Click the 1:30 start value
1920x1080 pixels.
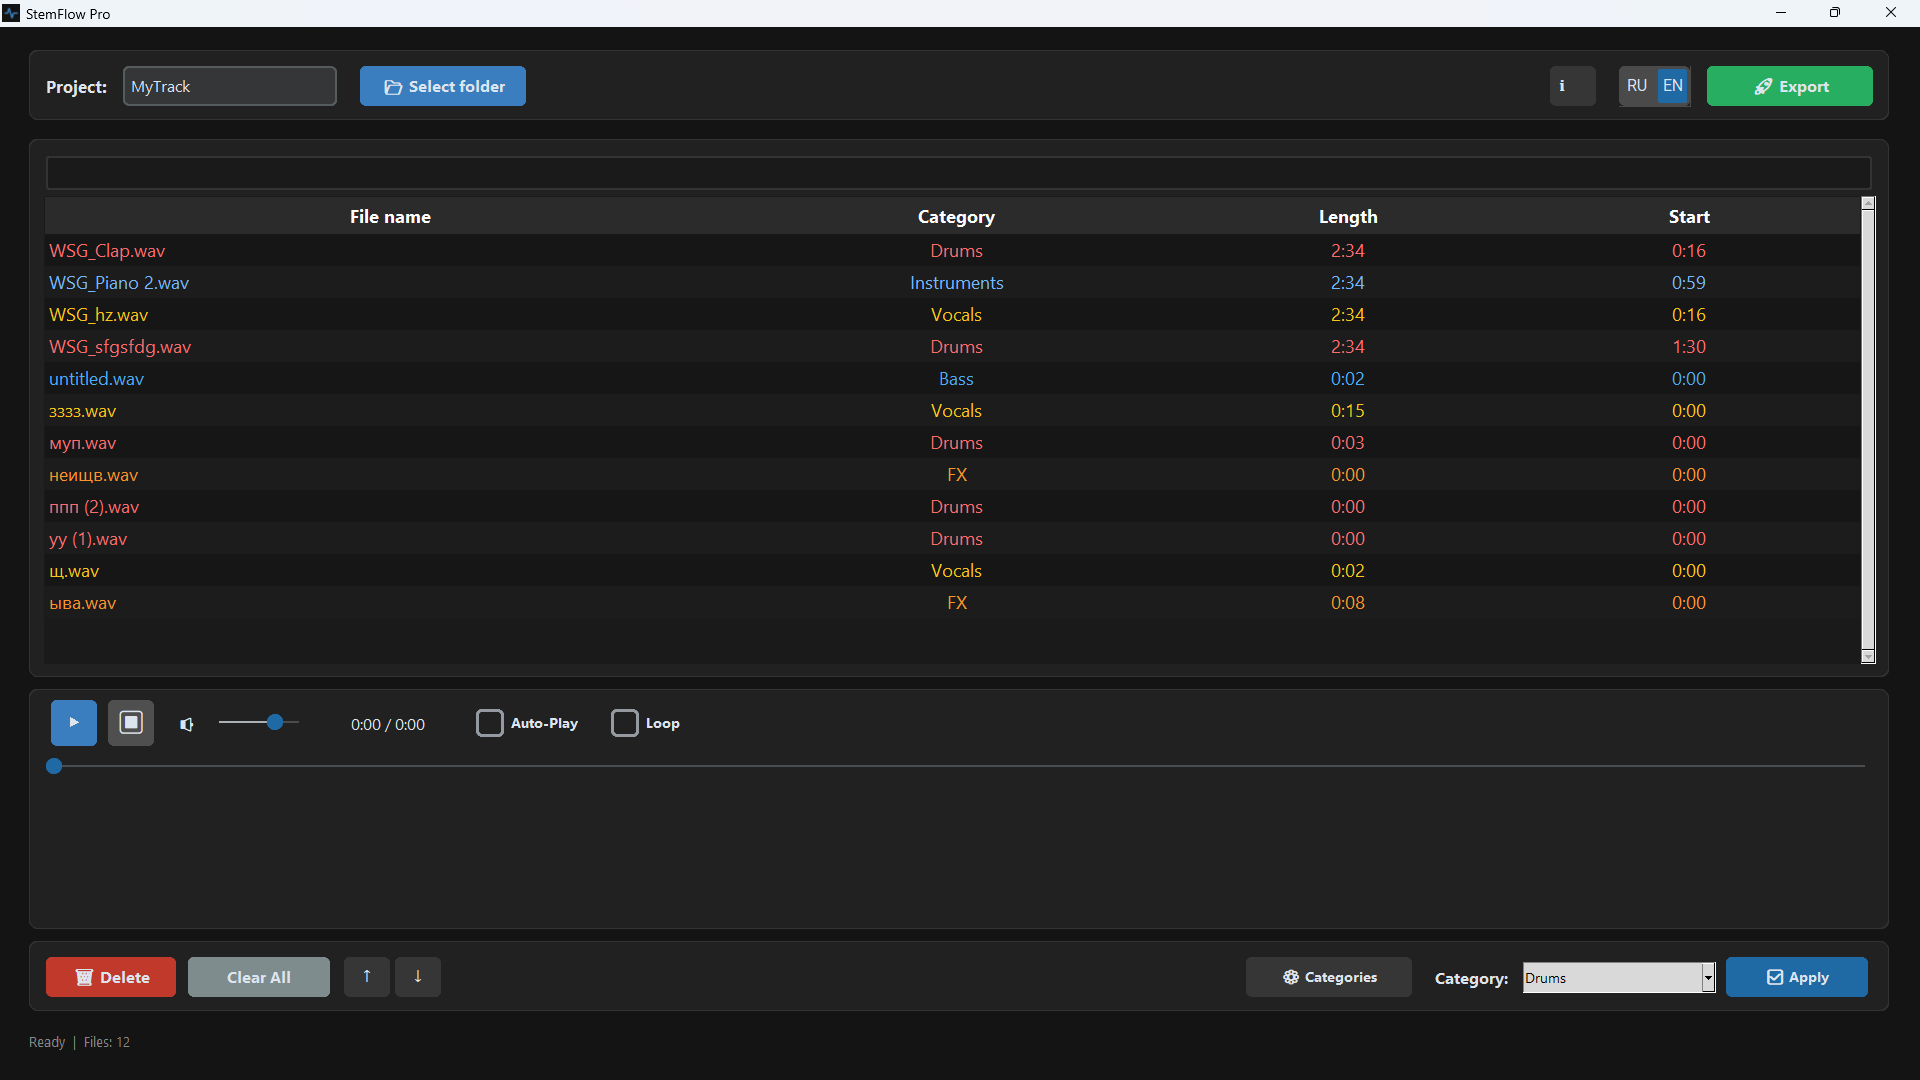coord(1689,347)
